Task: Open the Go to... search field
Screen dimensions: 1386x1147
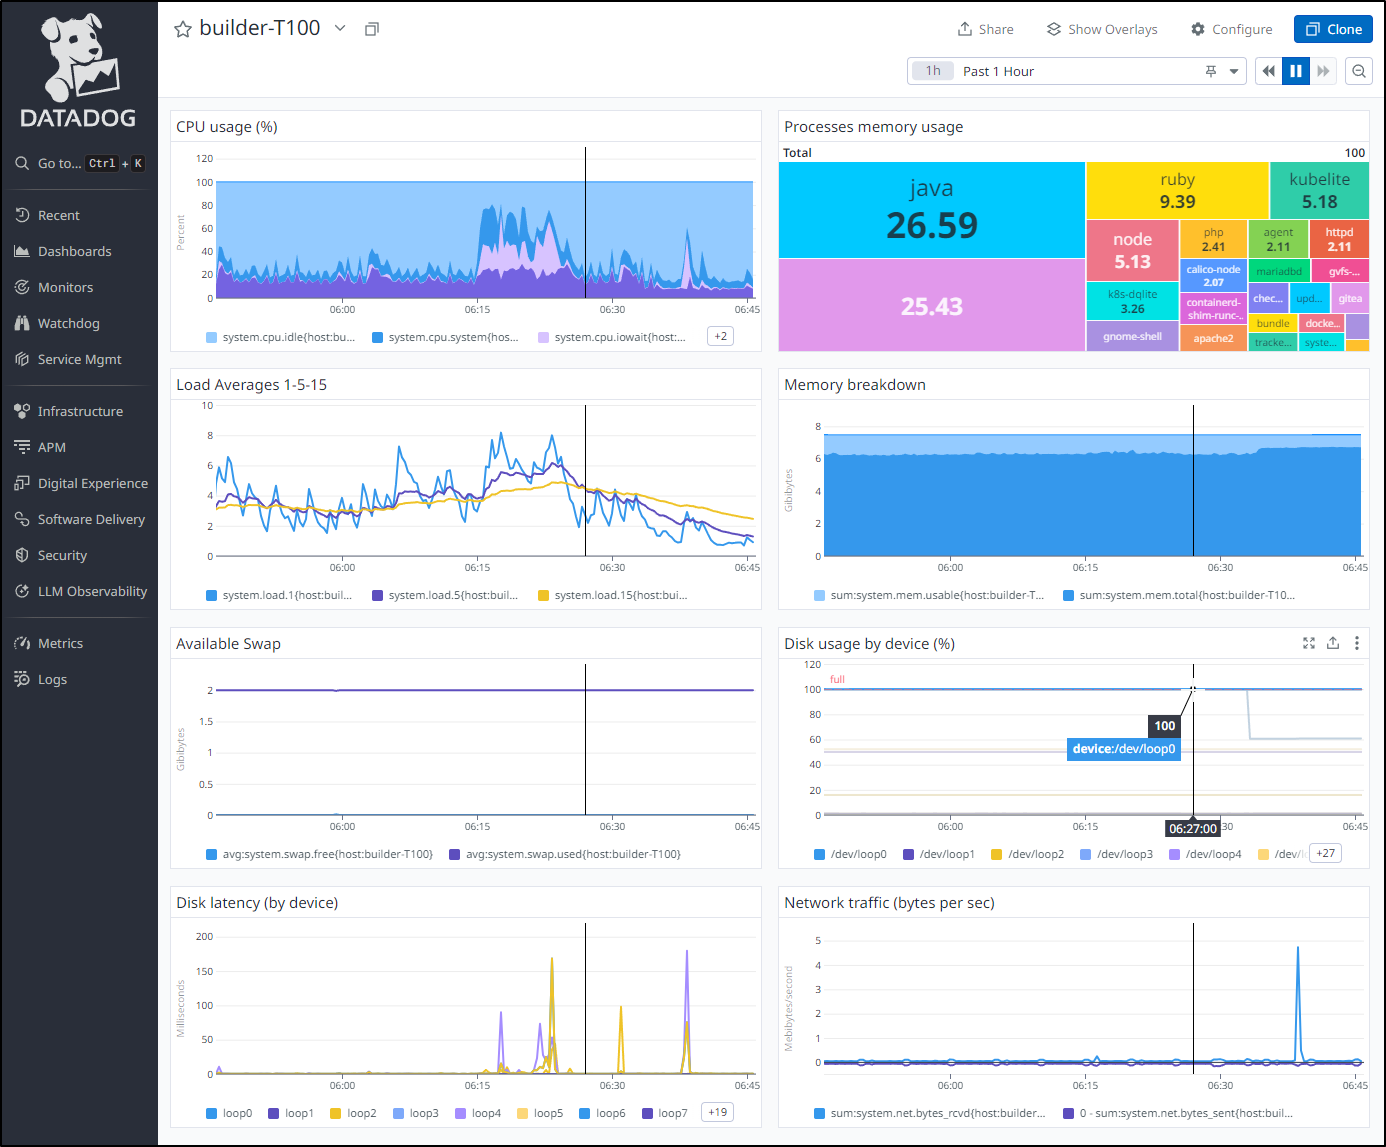Action: point(79,163)
